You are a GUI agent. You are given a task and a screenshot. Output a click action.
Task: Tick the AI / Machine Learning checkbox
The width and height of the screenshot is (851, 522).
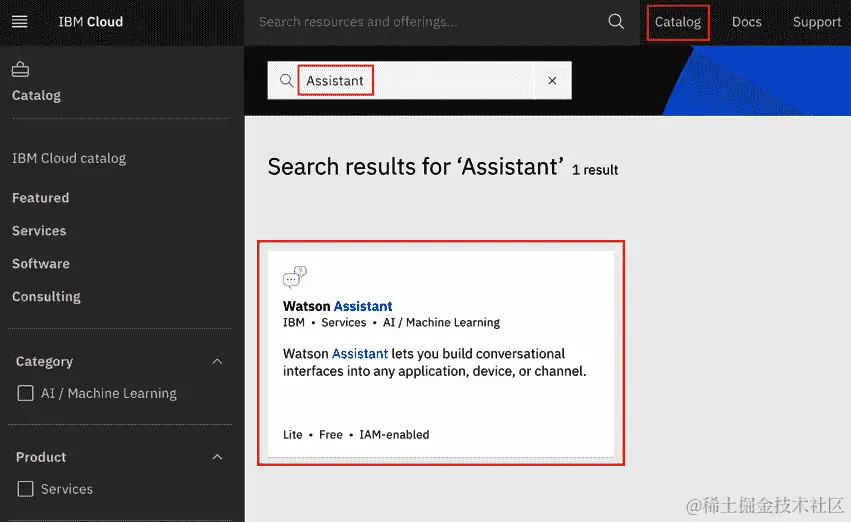point(26,393)
